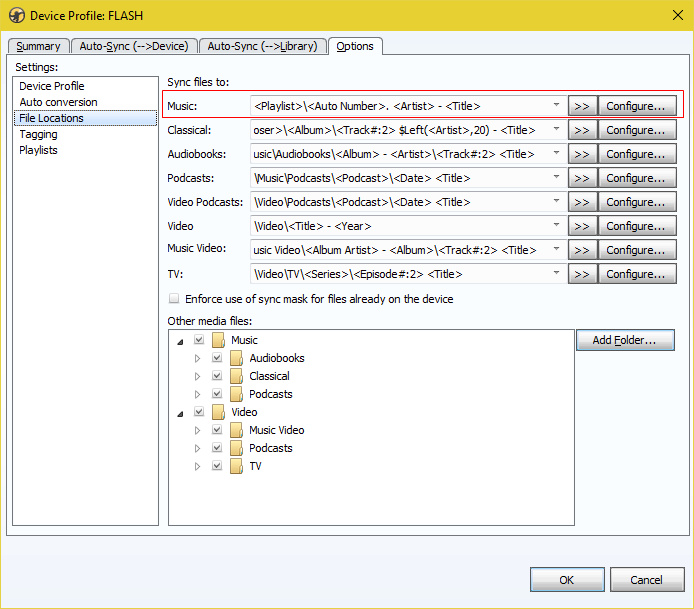Click the >> button in the Audiobooks row
Screen dimensions: 694x609
(581, 154)
